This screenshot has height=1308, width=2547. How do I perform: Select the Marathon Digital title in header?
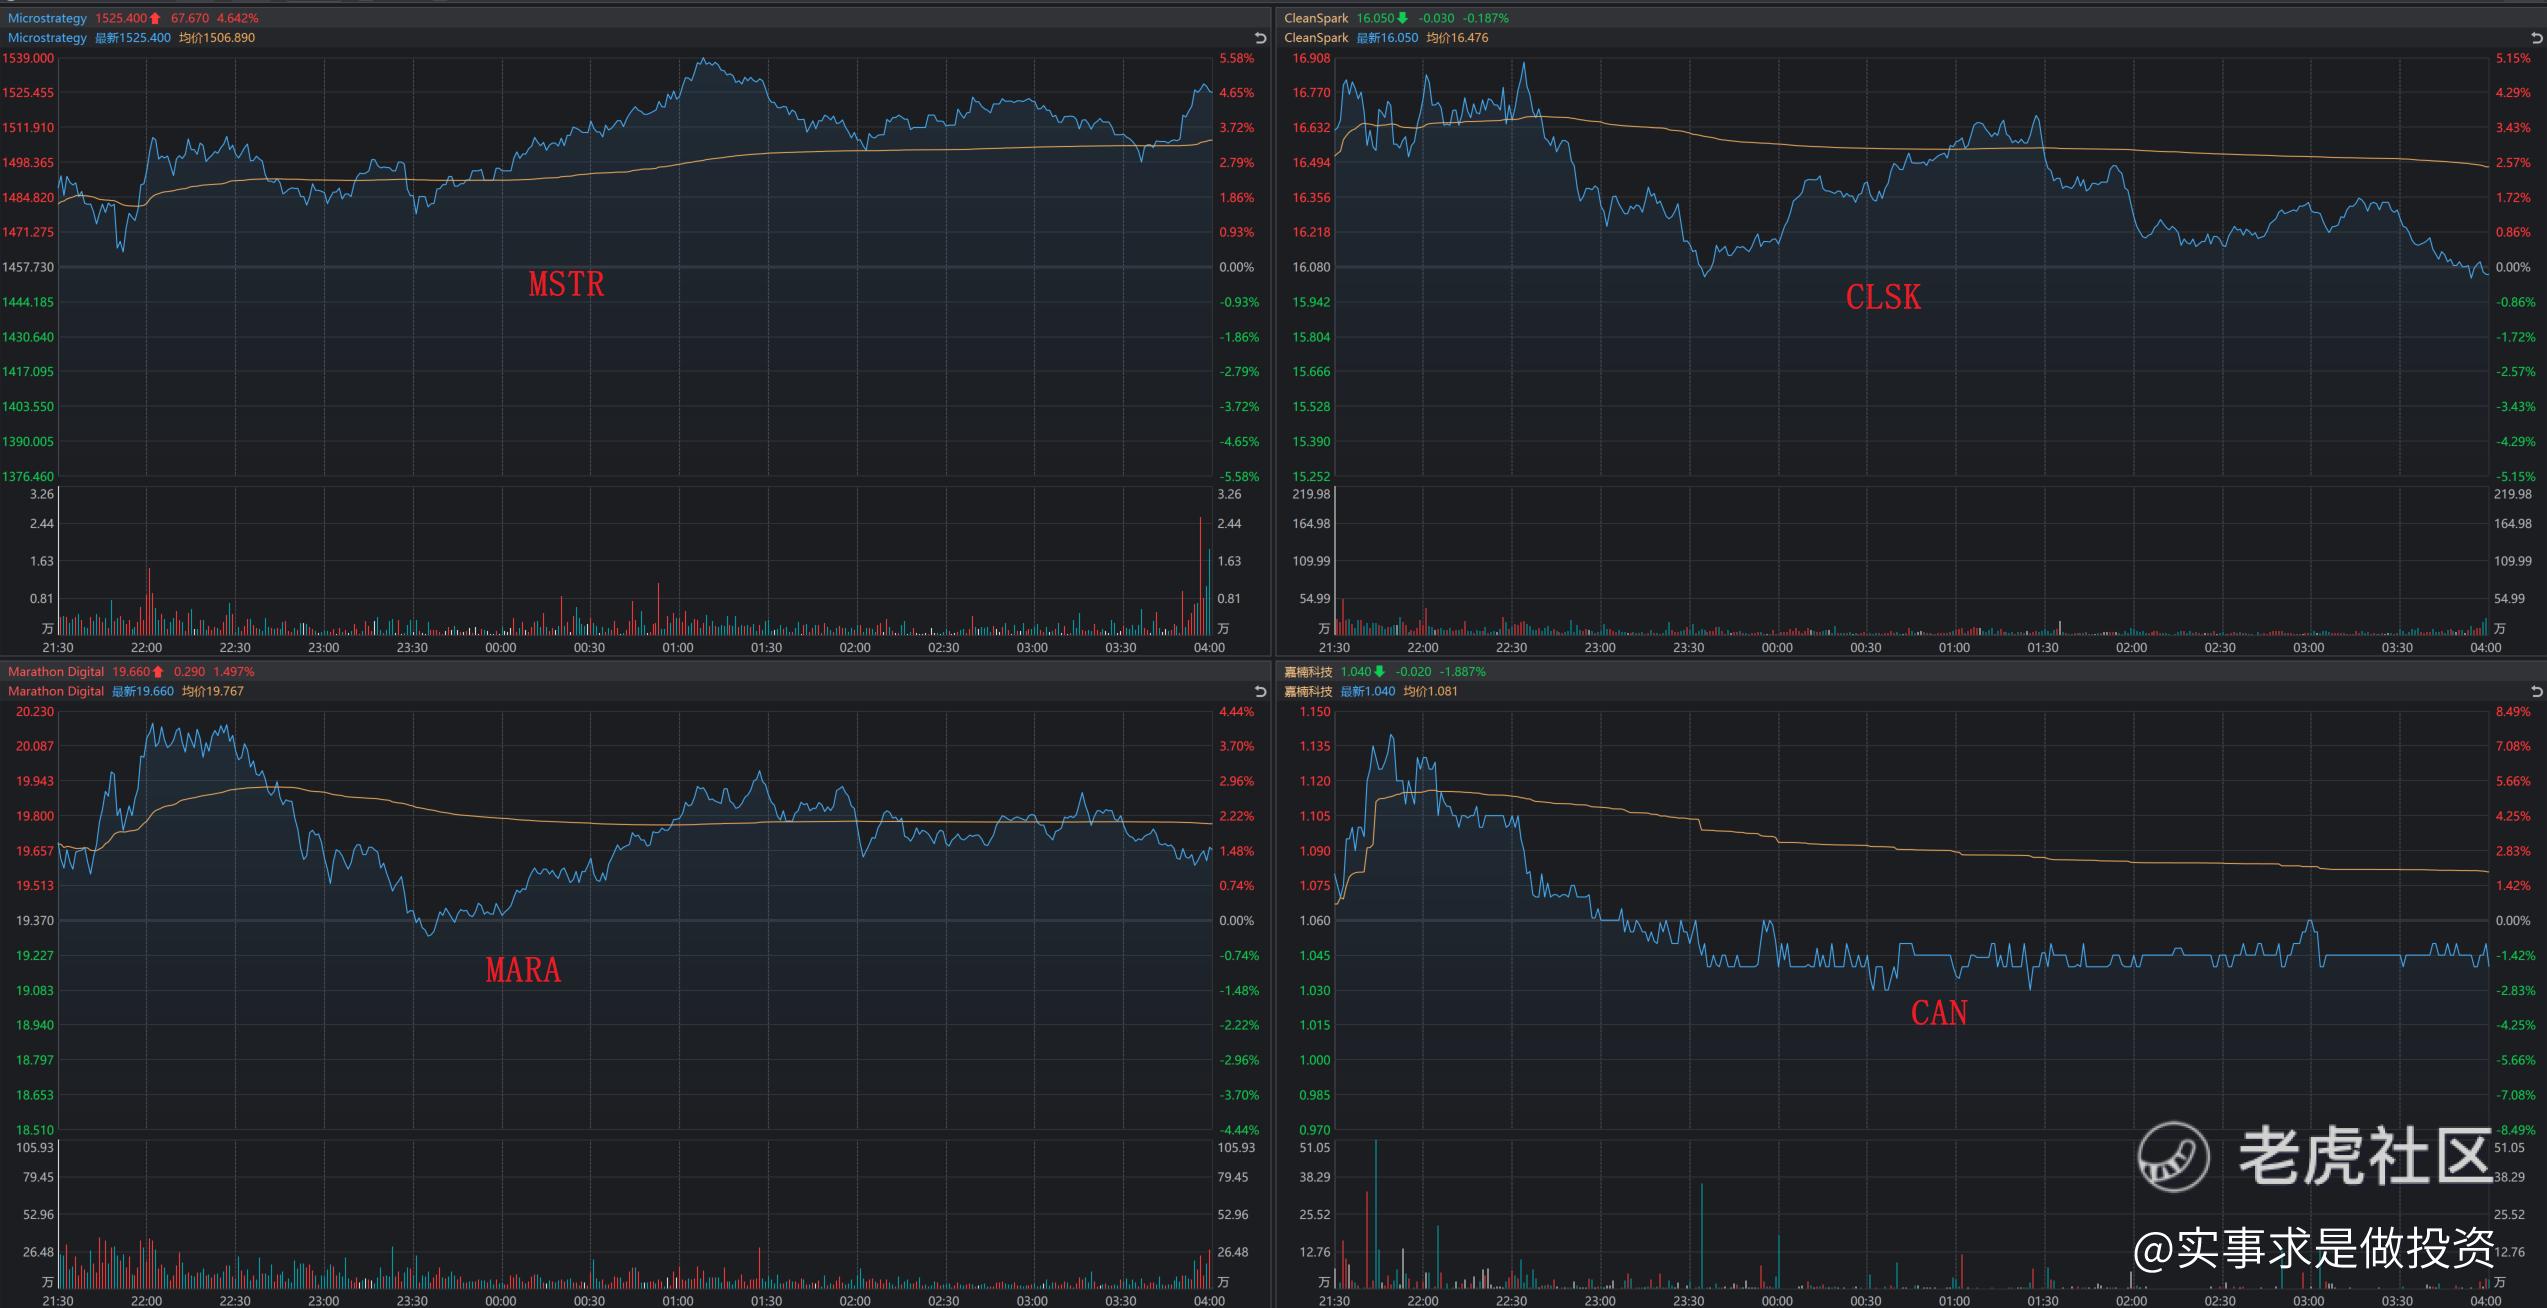(56, 672)
